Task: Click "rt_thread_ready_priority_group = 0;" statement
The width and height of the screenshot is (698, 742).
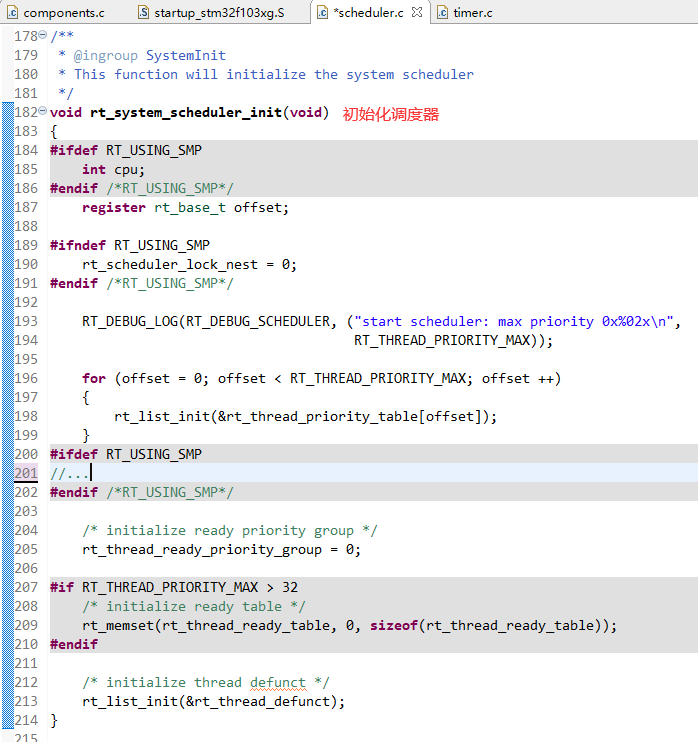Action: click(221, 549)
